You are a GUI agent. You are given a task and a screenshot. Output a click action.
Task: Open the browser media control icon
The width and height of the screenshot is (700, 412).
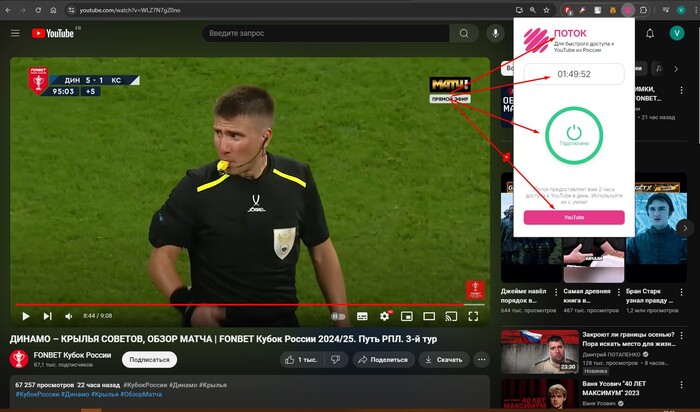point(666,10)
